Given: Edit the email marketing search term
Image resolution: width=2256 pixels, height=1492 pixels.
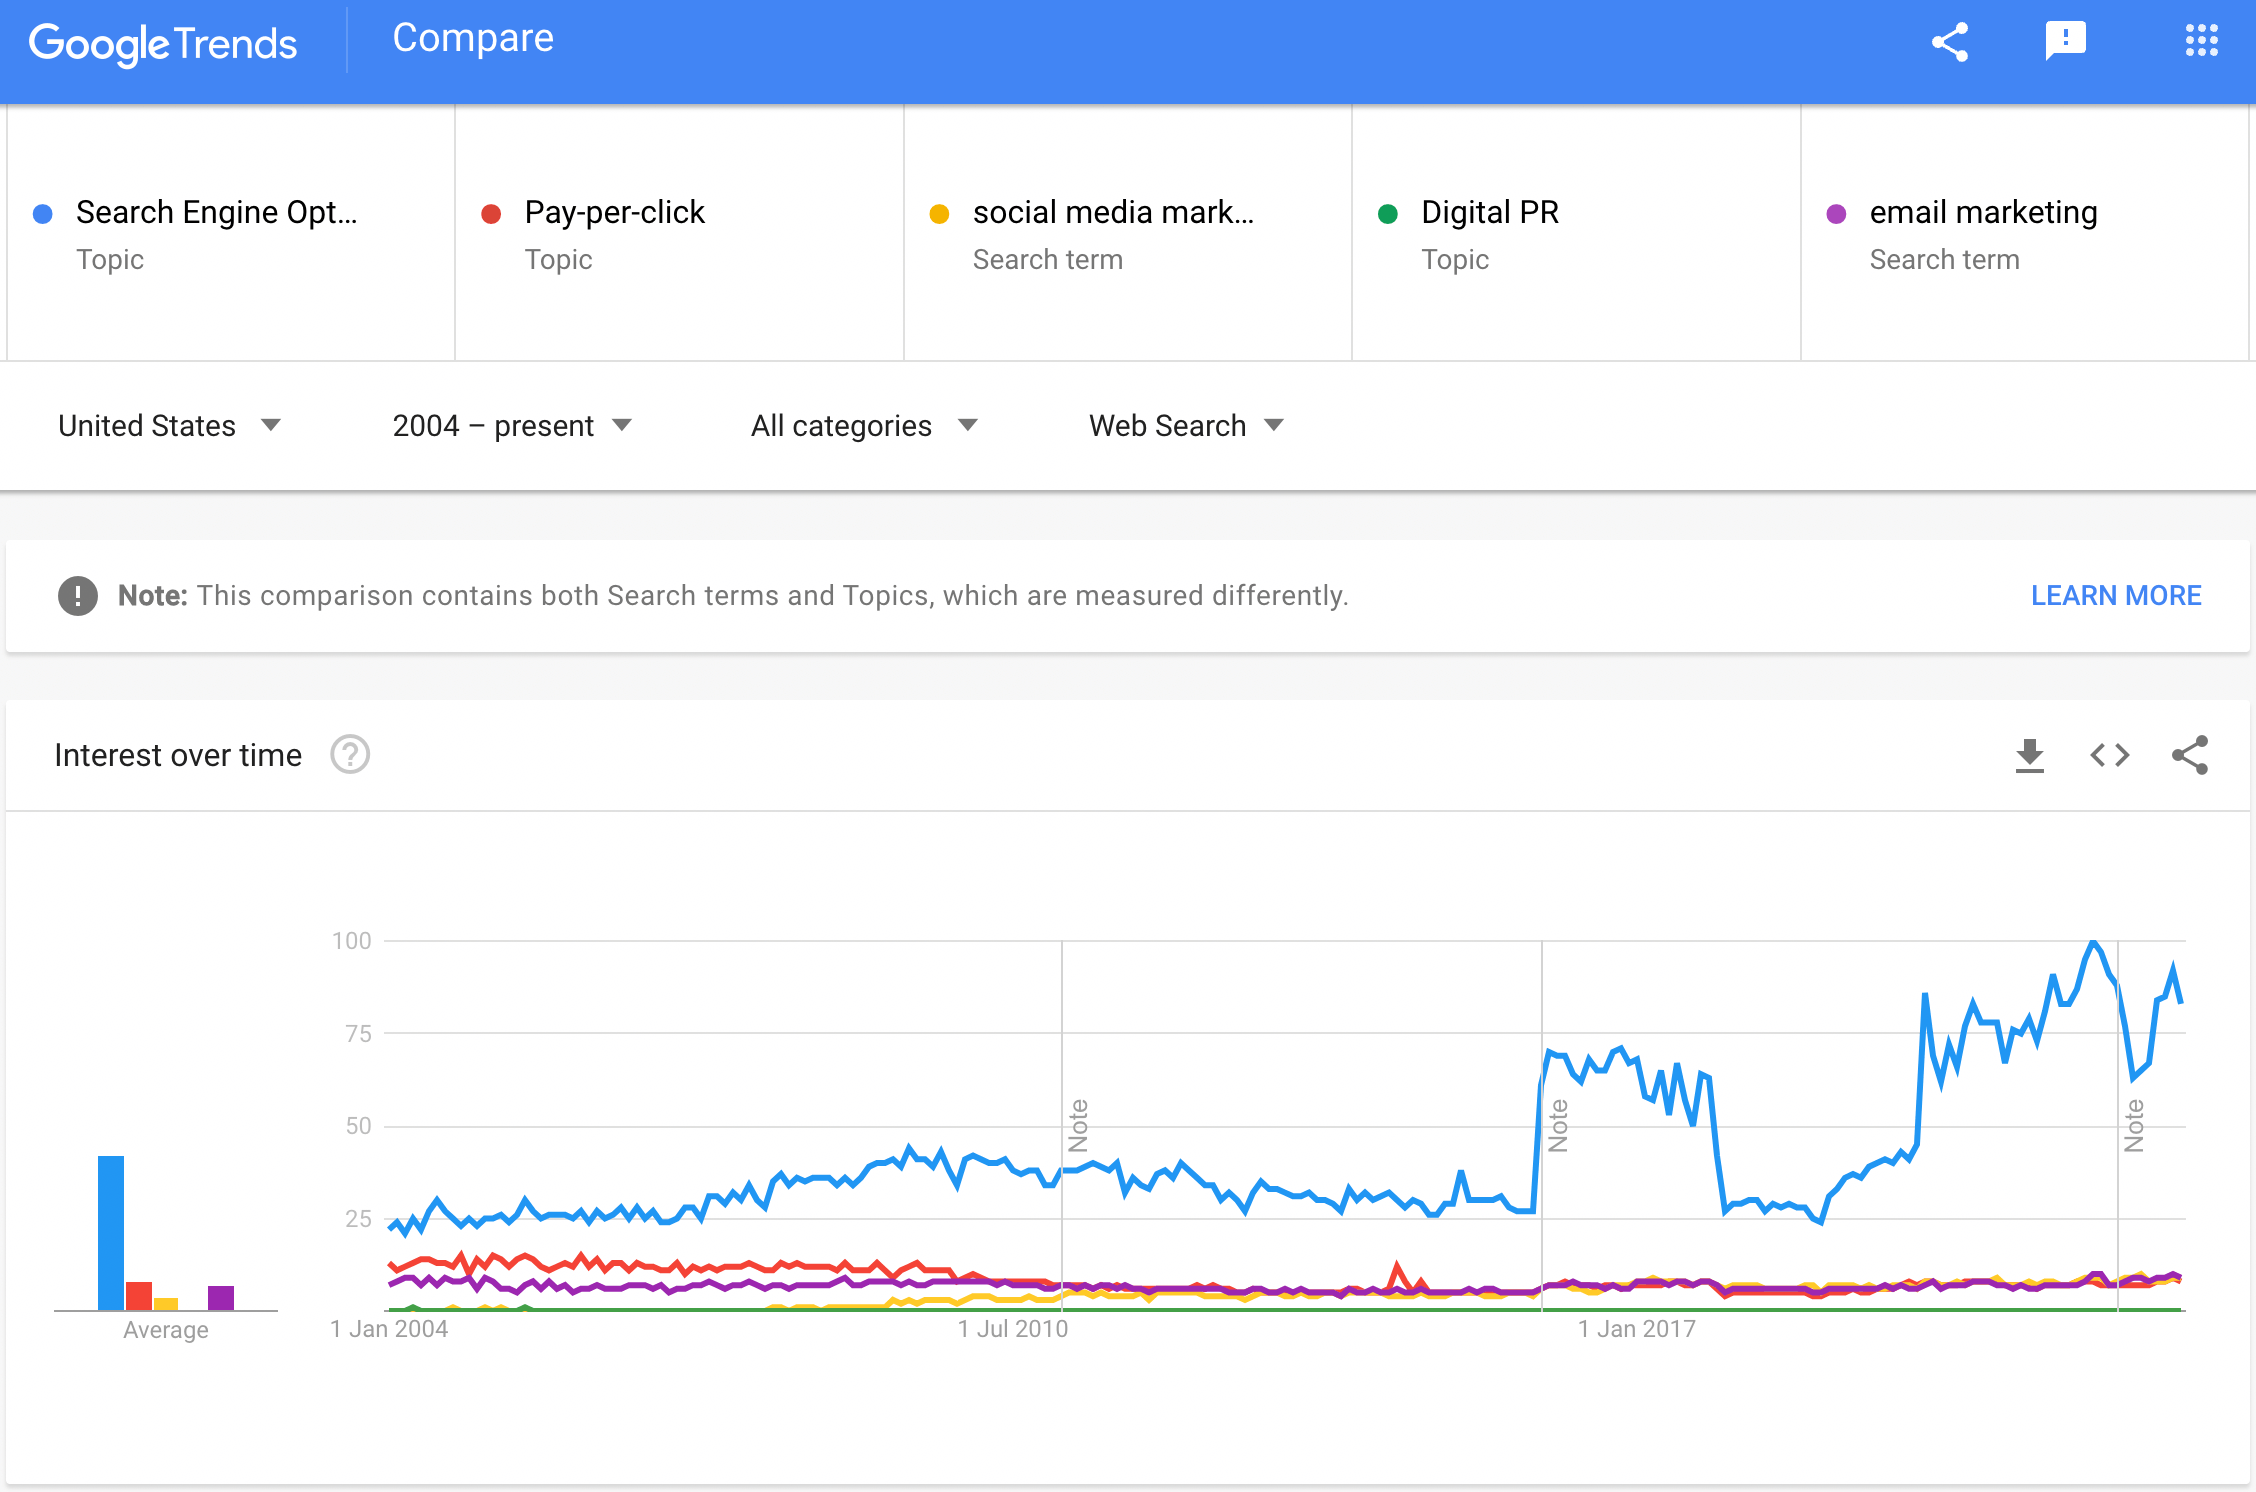Looking at the screenshot, I should point(1983,213).
